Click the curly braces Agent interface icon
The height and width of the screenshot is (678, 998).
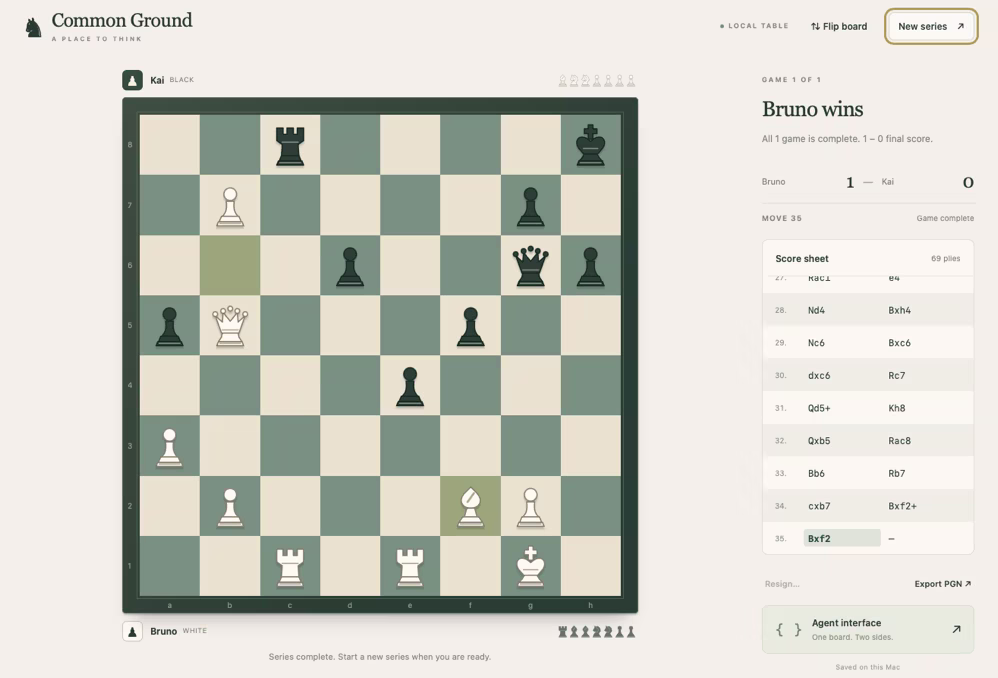(788, 630)
